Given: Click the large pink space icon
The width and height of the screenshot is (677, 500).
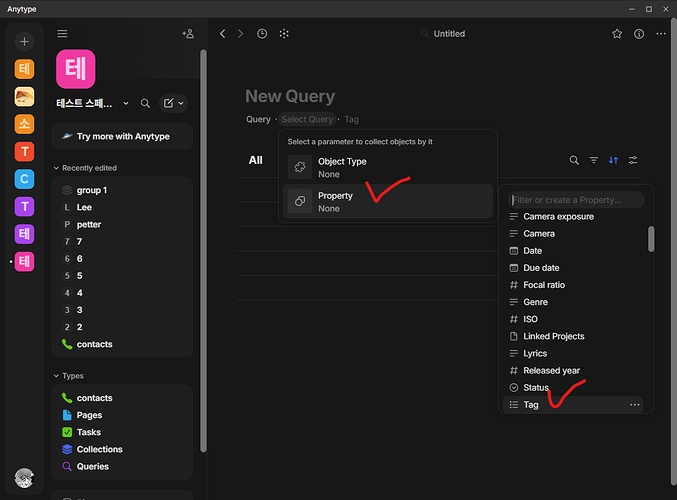Looking at the screenshot, I should click(76, 69).
